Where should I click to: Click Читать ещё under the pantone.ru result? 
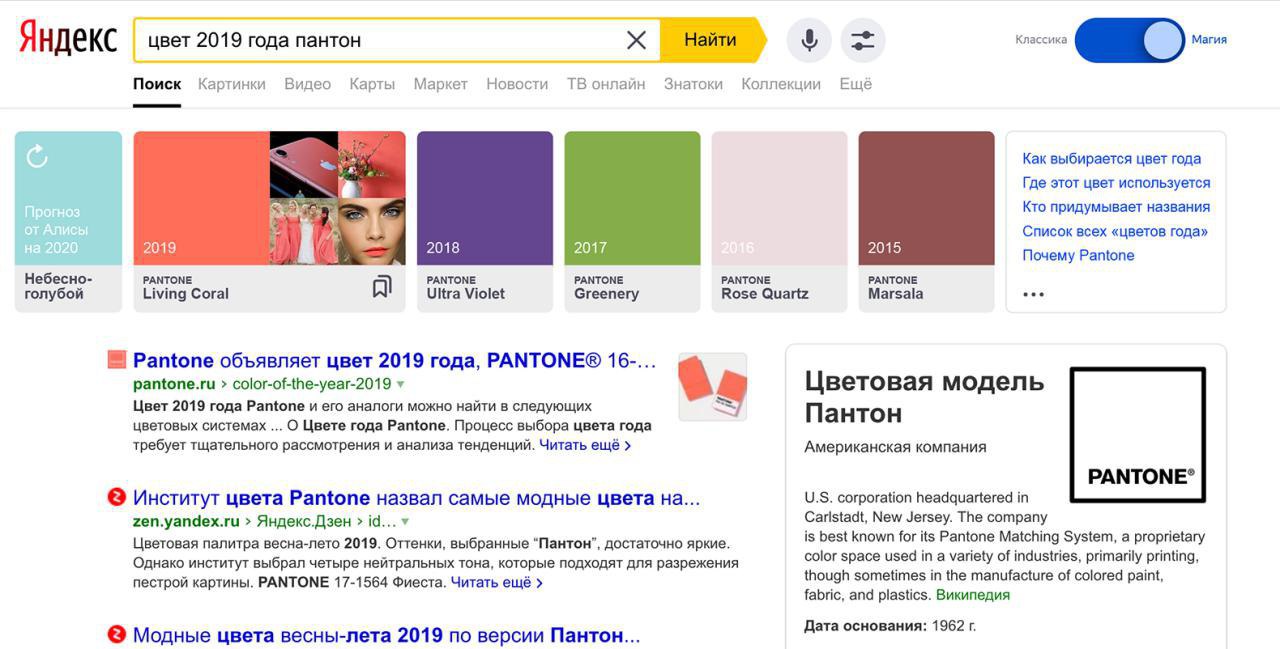coord(585,445)
